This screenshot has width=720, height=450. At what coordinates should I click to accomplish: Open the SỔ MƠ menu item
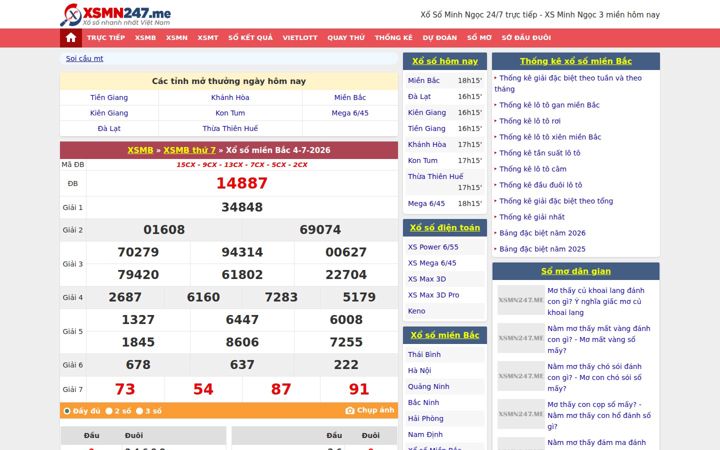coord(479,38)
